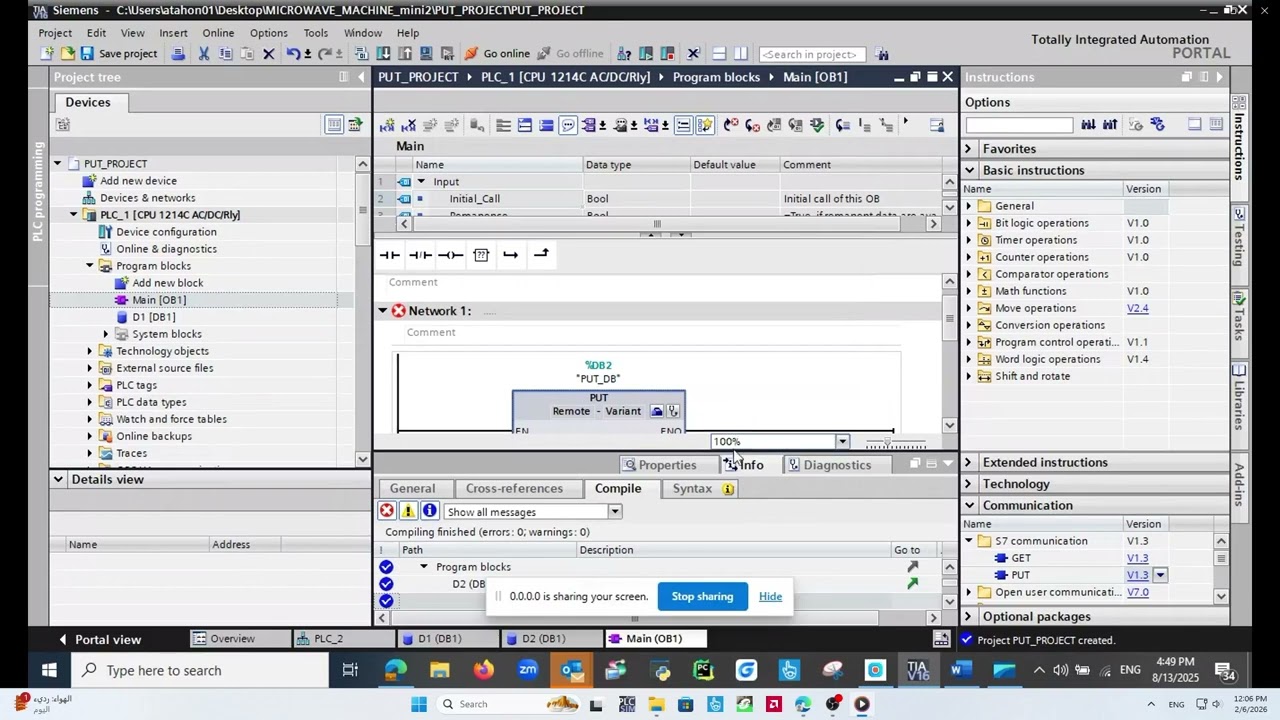Click Add new block in project tree
Image resolution: width=1280 pixels, height=720 pixels.
167,283
